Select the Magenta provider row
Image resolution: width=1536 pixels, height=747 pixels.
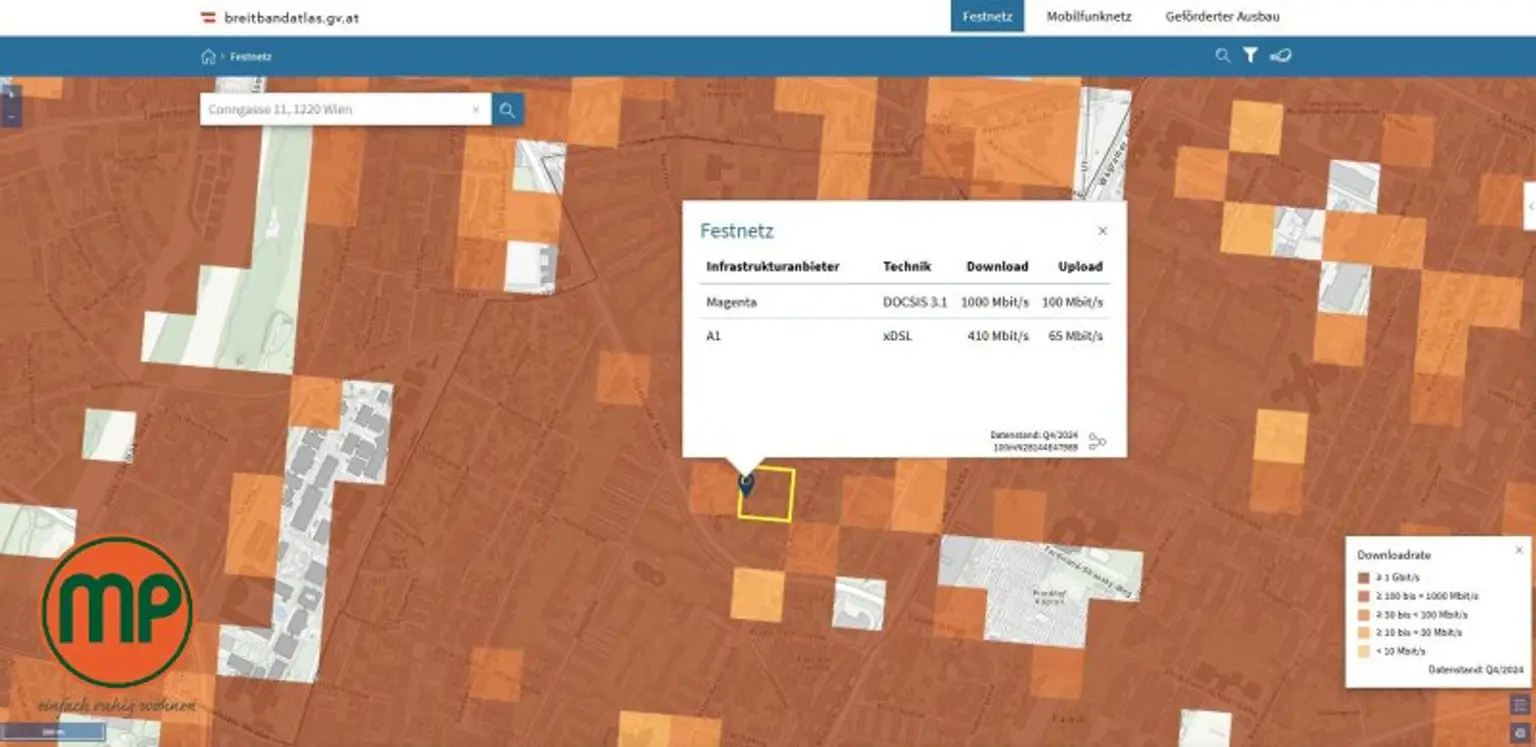tap(904, 302)
